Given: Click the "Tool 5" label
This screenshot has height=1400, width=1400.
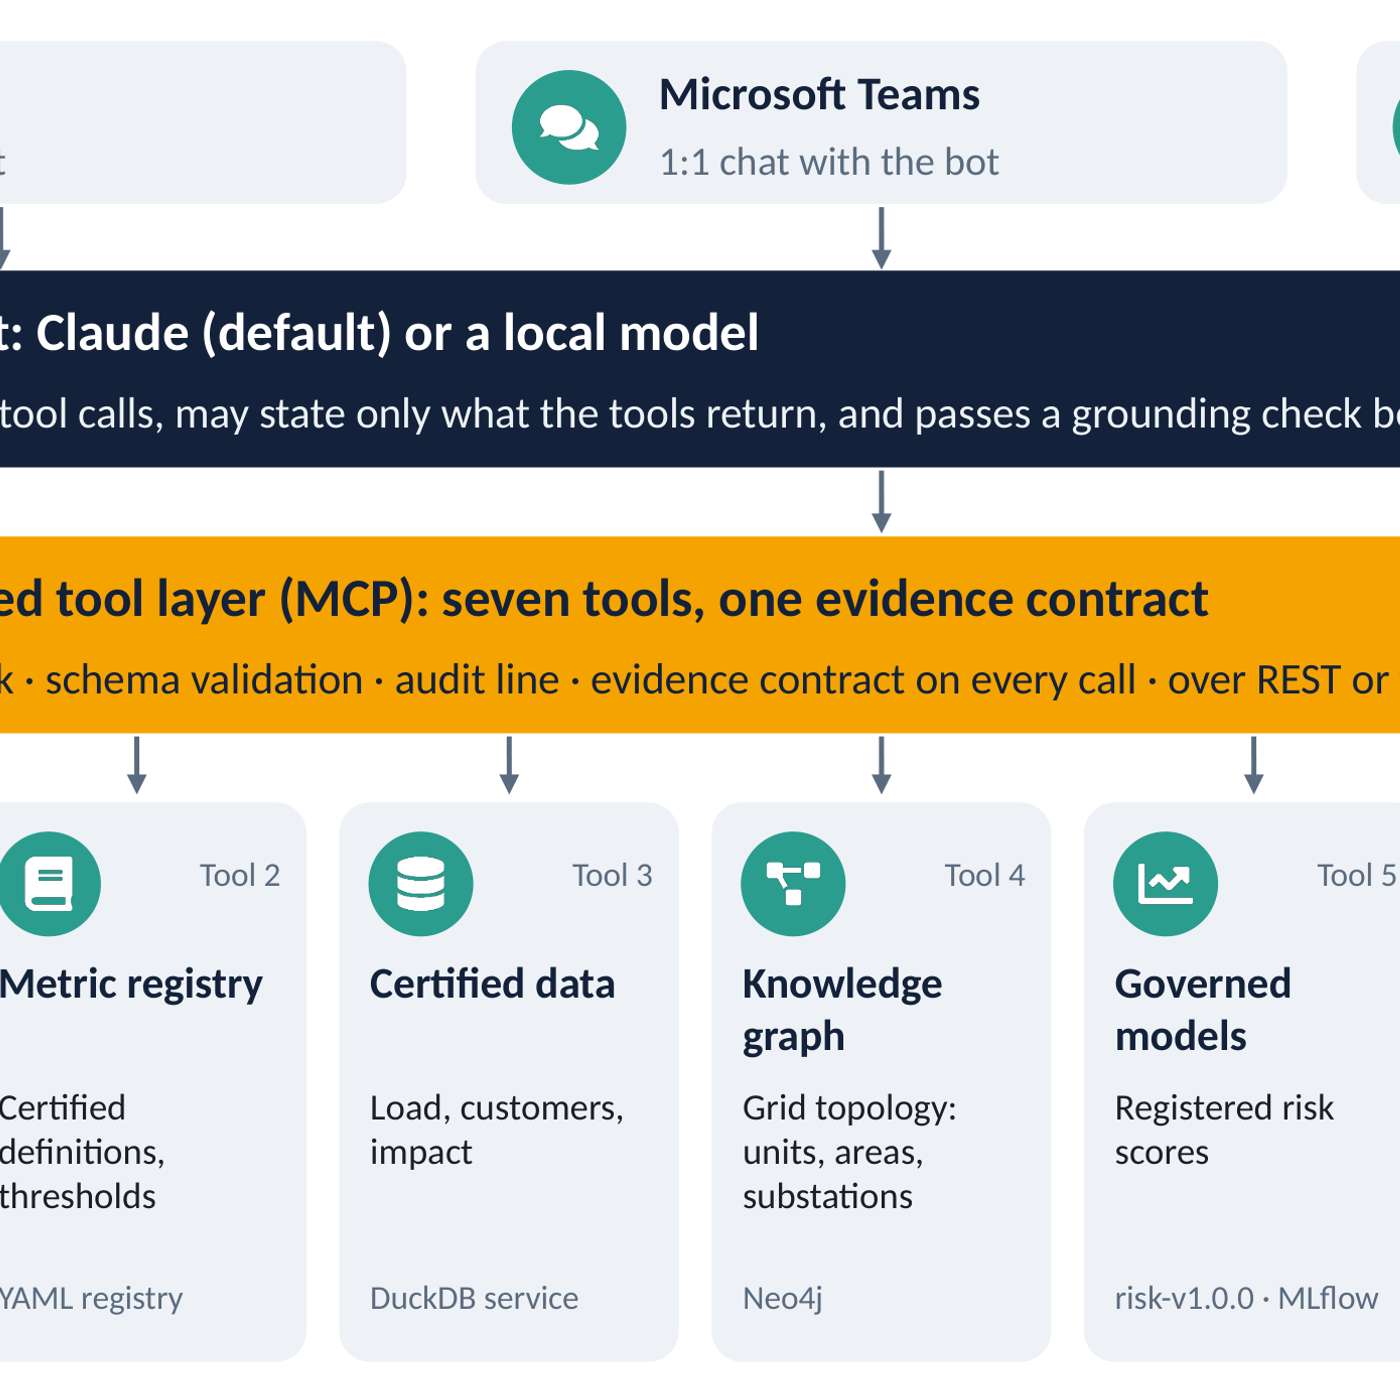Looking at the screenshot, I should click(x=1357, y=875).
